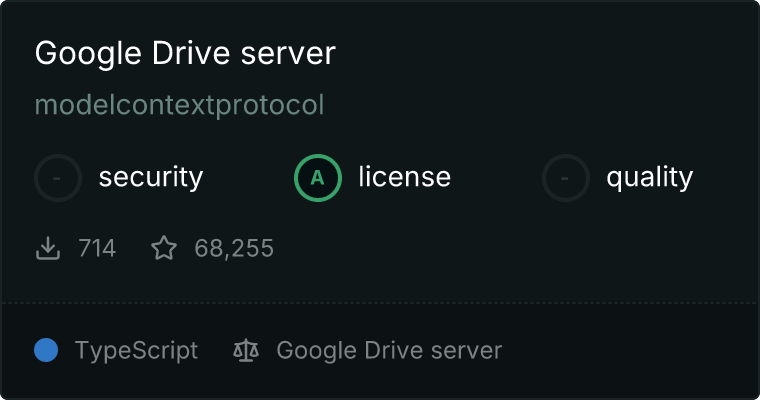The height and width of the screenshot is (400, 760).
Task: Select the quality label
Action: tap(649, 178)
